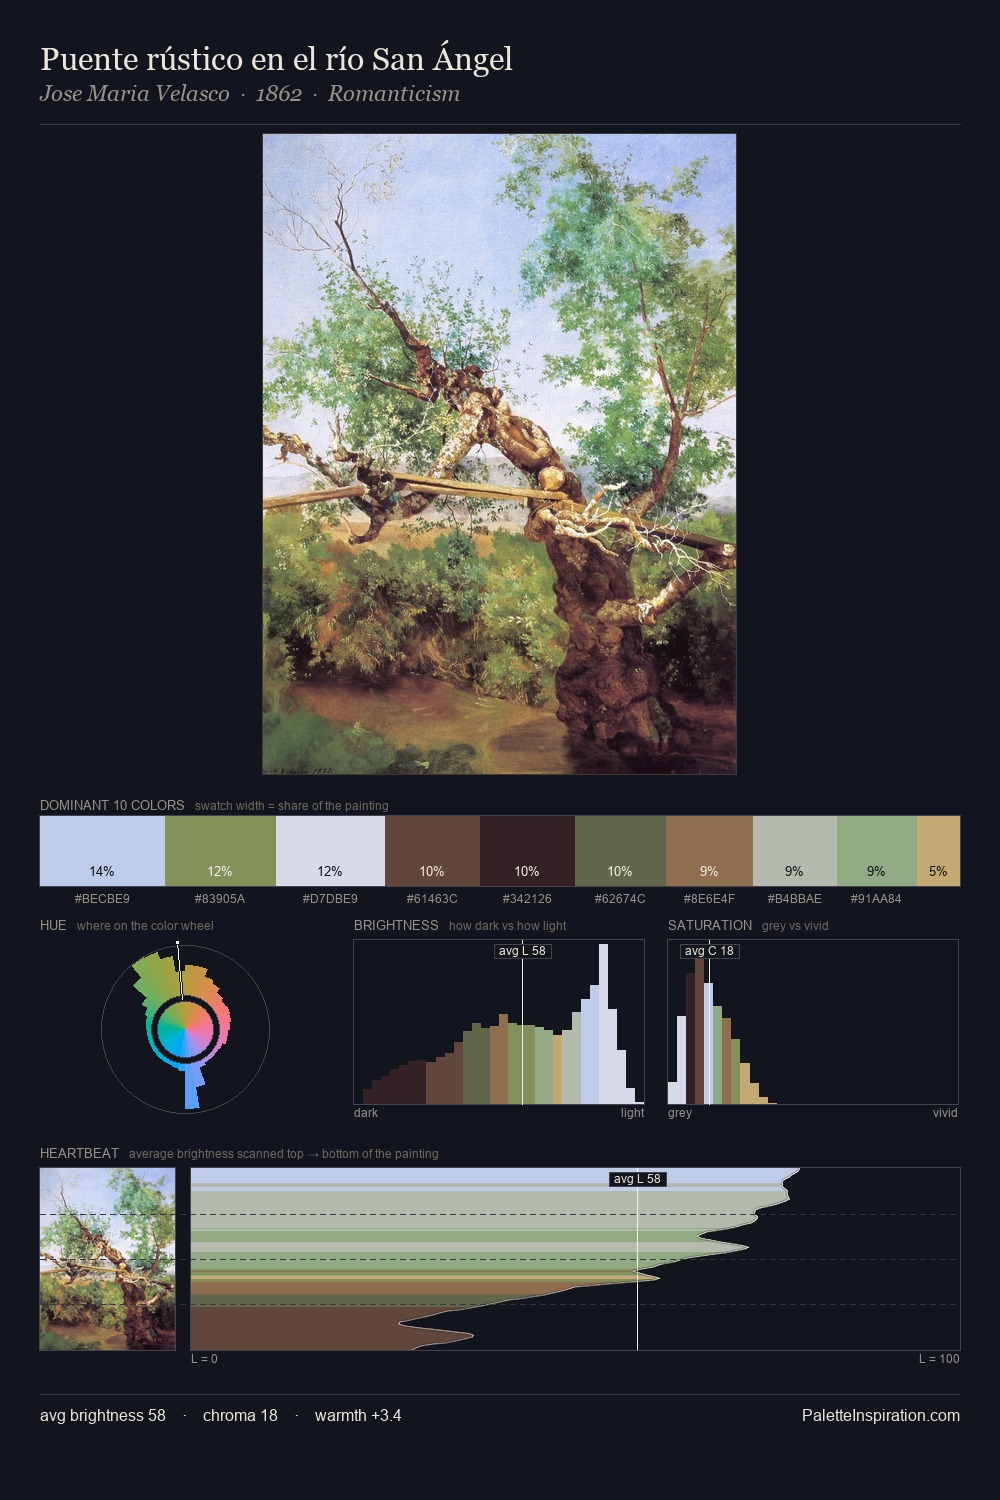This screenshot has height=1500, width=1000.
Task: Click the 'avg L 58' label in the heartbeat chart
Action: 637,1179
